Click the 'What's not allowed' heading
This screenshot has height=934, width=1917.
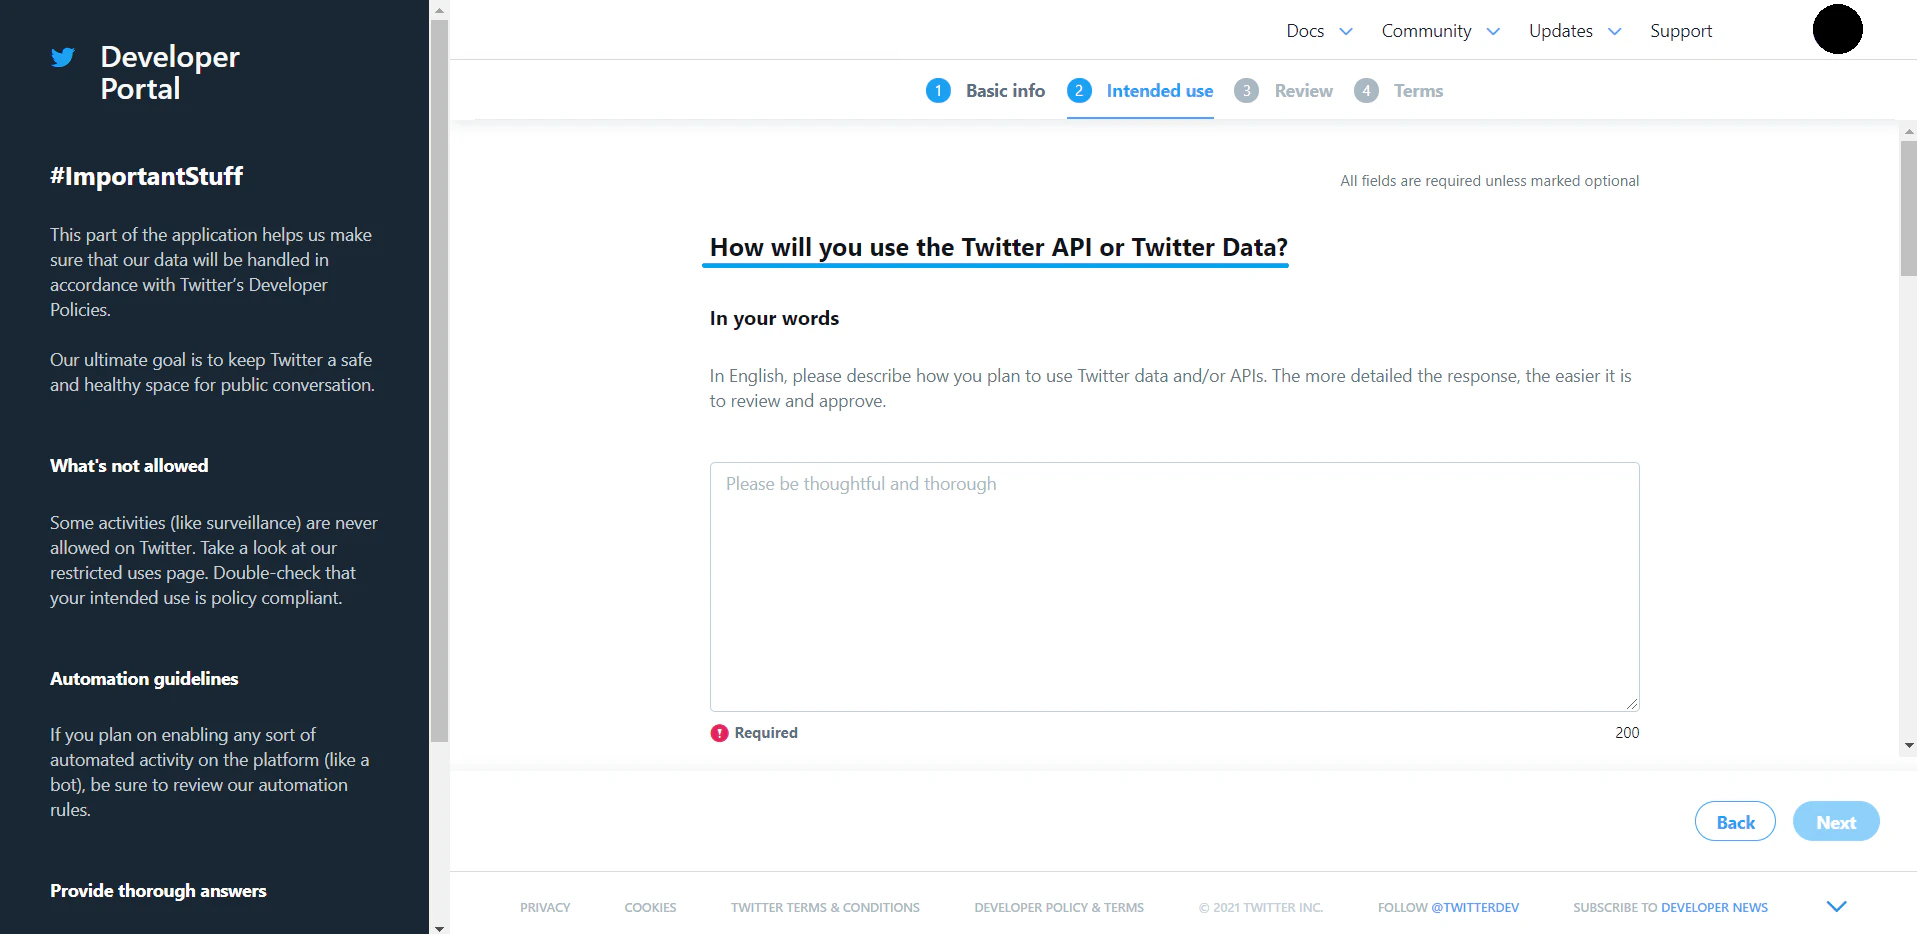[129, 466]
